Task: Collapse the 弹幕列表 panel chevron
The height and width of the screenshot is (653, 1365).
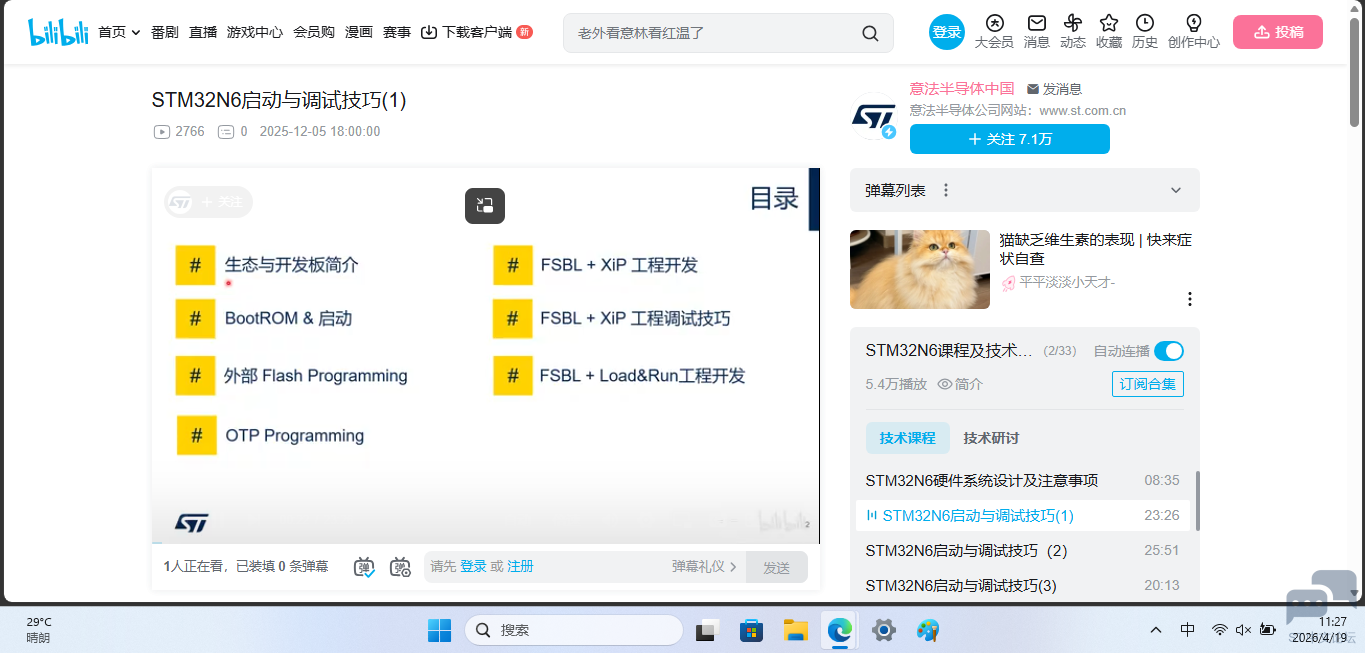Action: coord(1177,190)
